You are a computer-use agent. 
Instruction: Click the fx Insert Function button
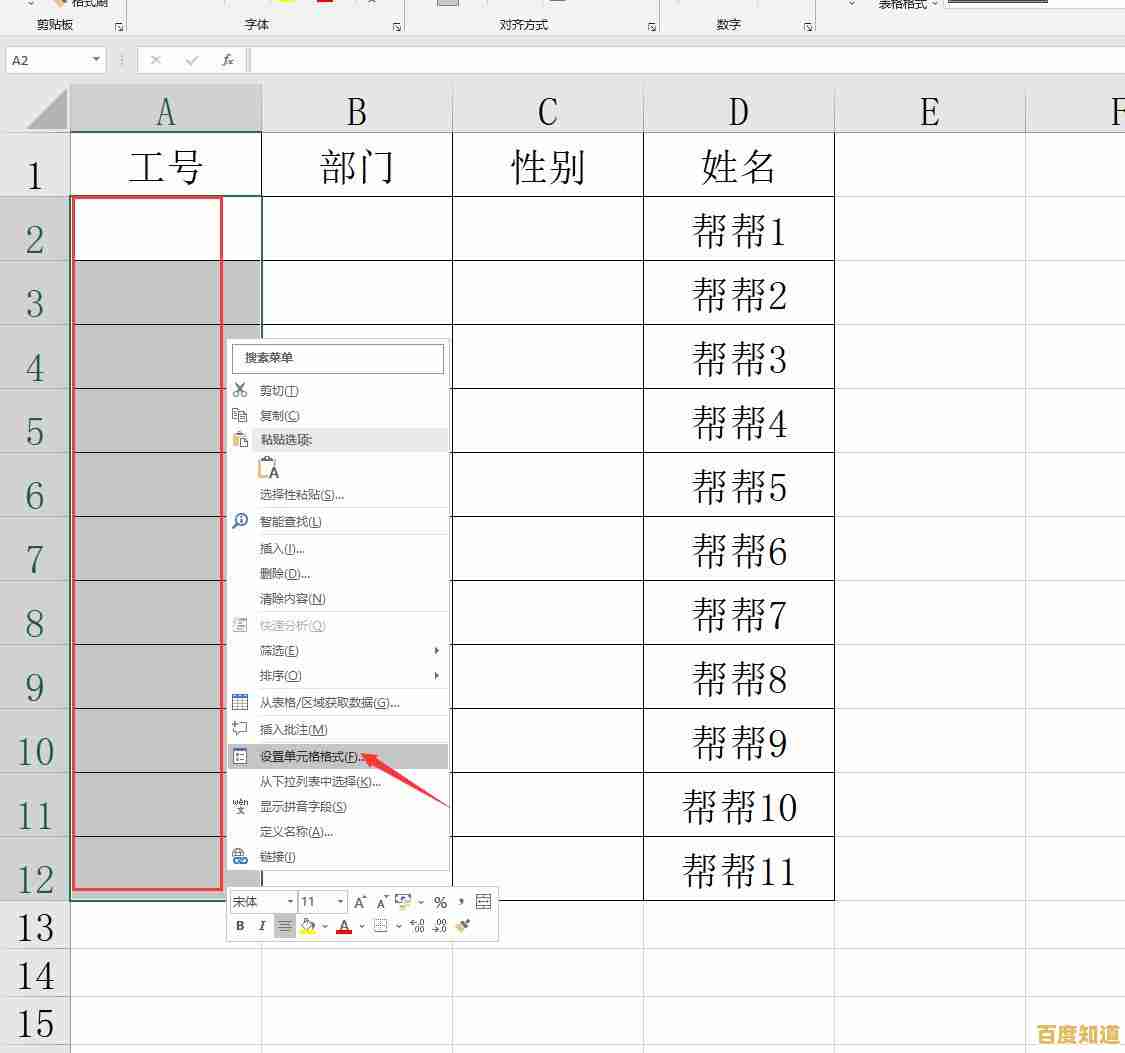[227, 59]
